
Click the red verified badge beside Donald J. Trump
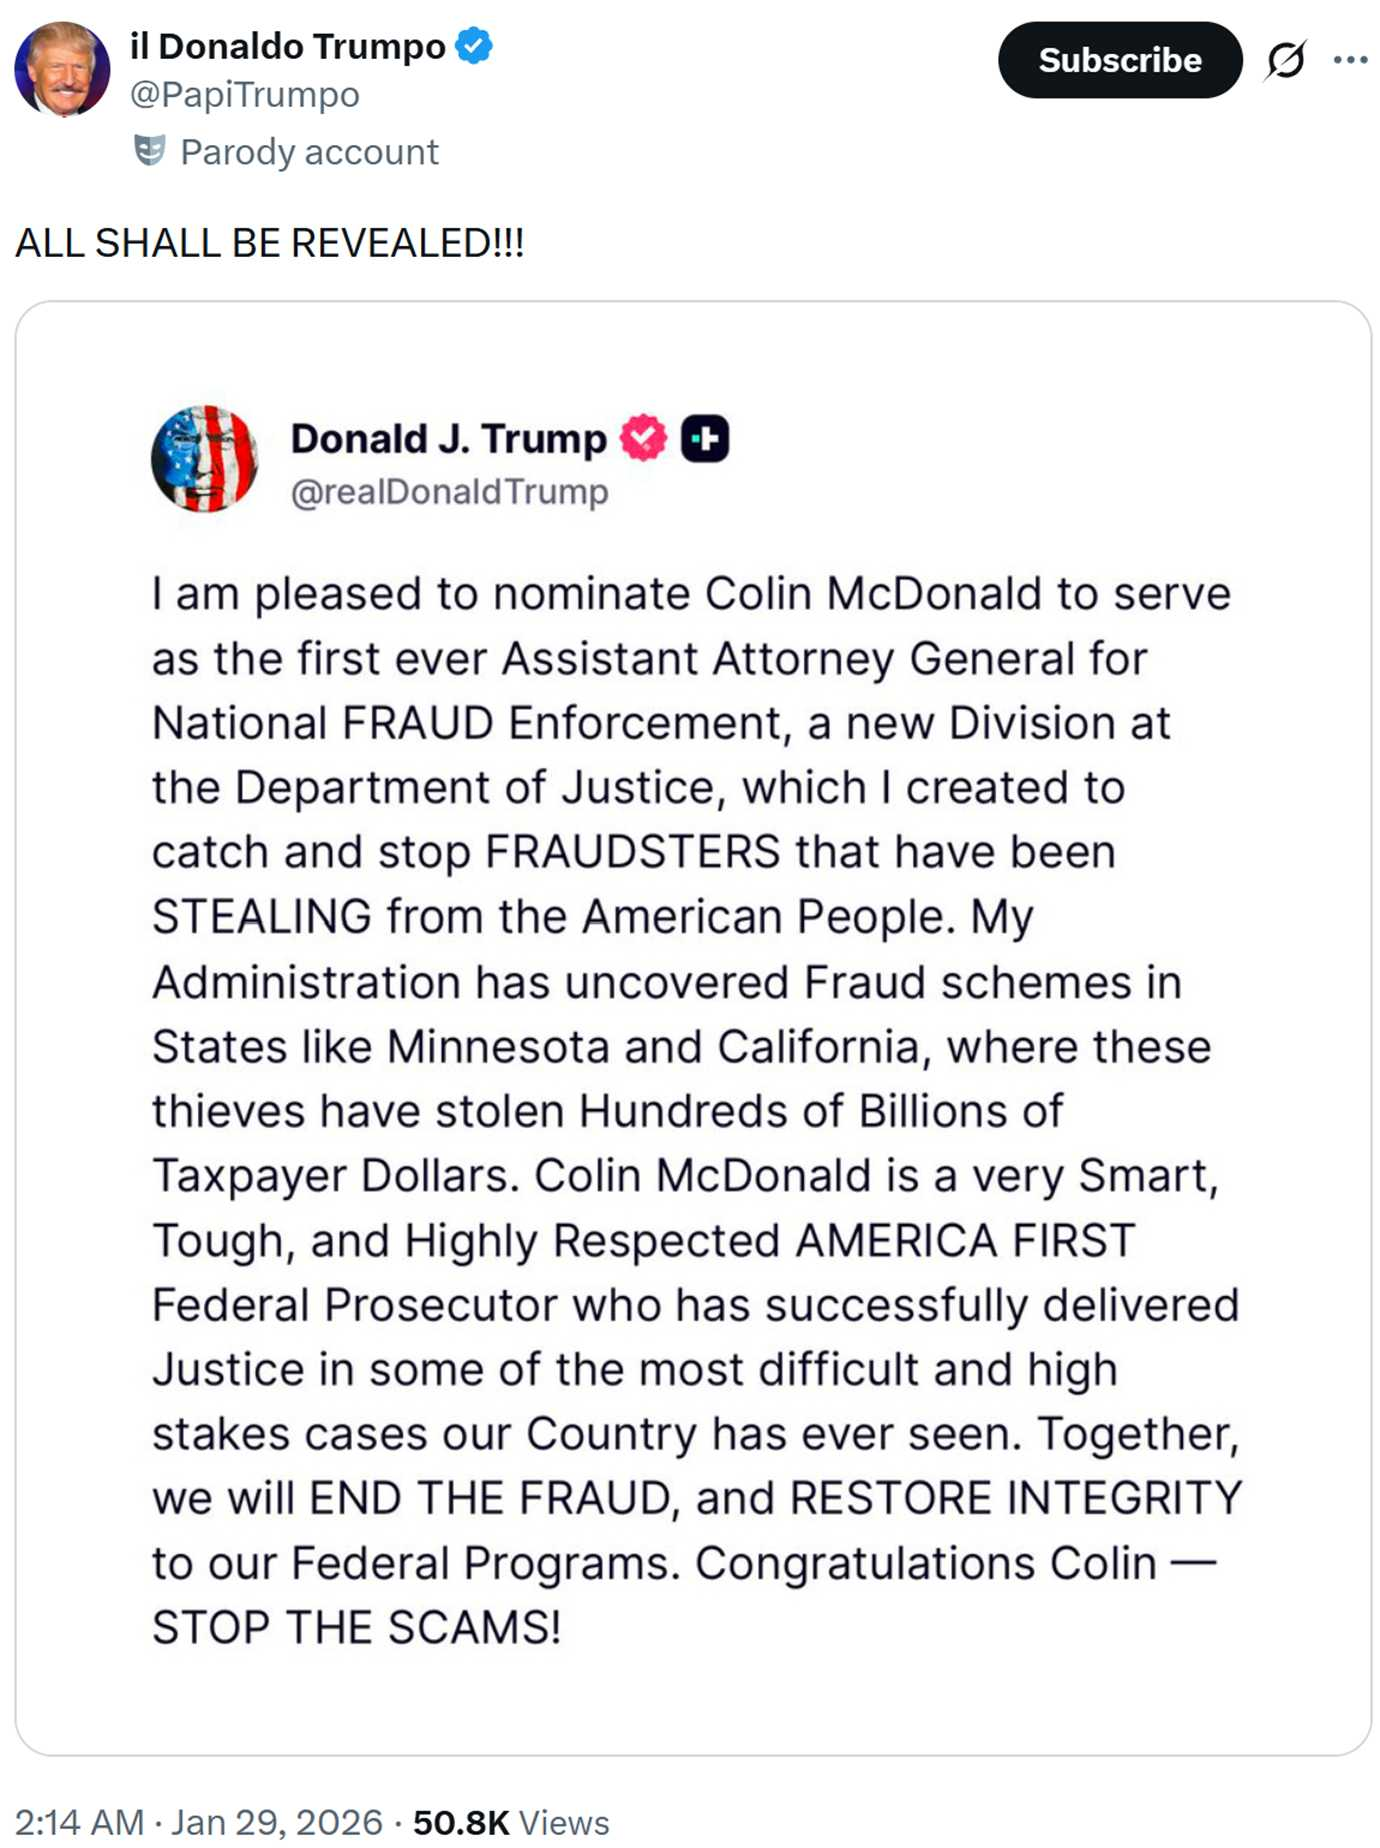[643, 438]
